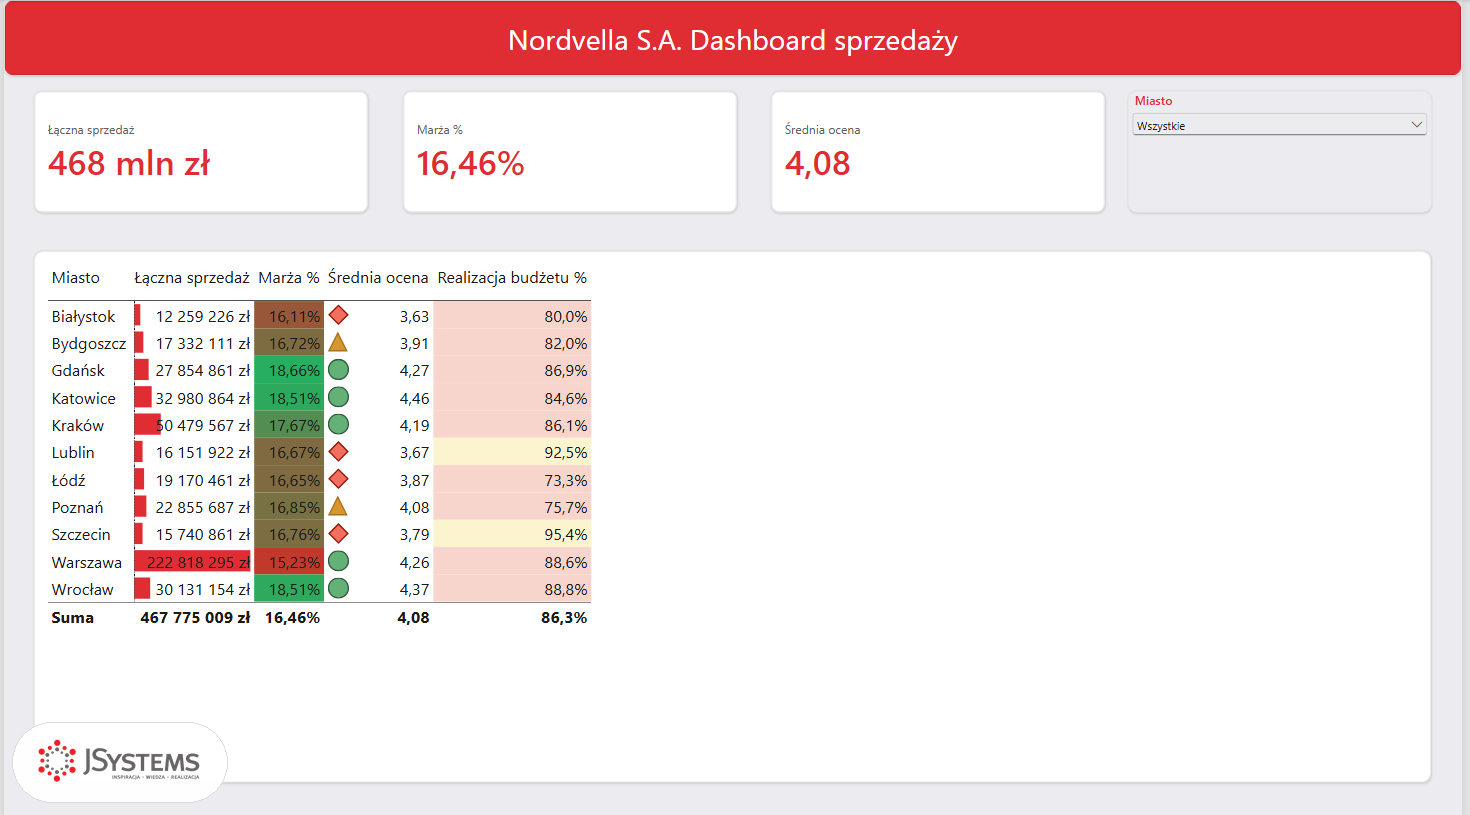Click the Kraków city cell
The height and width of the screenshot is (815, 1470).
[x=78, y=425]
